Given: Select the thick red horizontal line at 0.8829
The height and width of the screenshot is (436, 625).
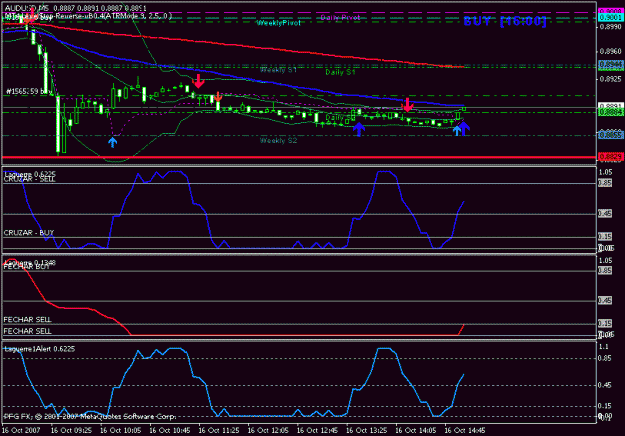Looking at the screenshot, I should tap(299, 157).
